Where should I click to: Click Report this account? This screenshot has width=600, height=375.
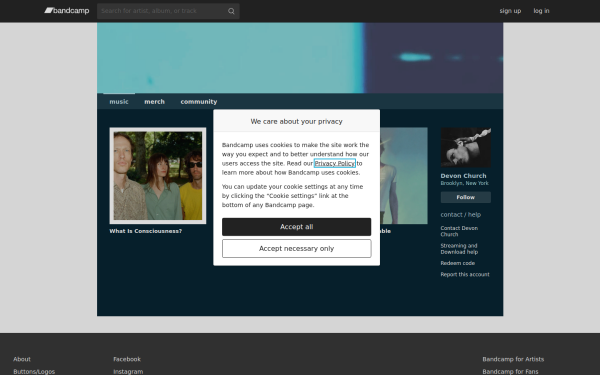click(x=465, y=274)
